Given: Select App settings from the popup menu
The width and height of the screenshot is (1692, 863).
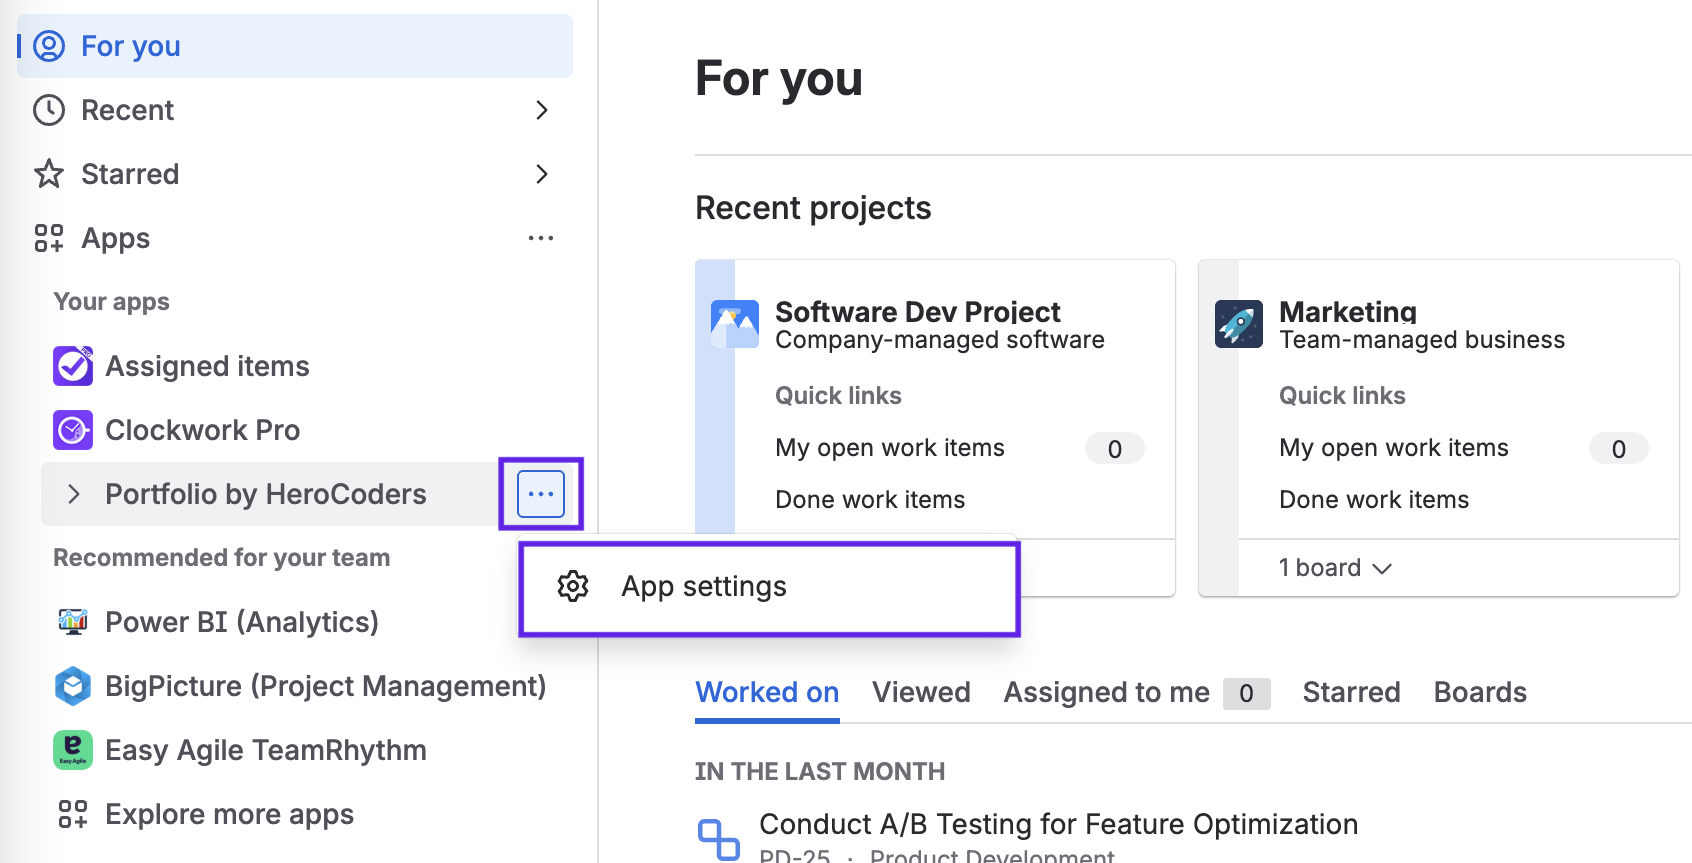Looking at the screenshot, I should point(769,587).
